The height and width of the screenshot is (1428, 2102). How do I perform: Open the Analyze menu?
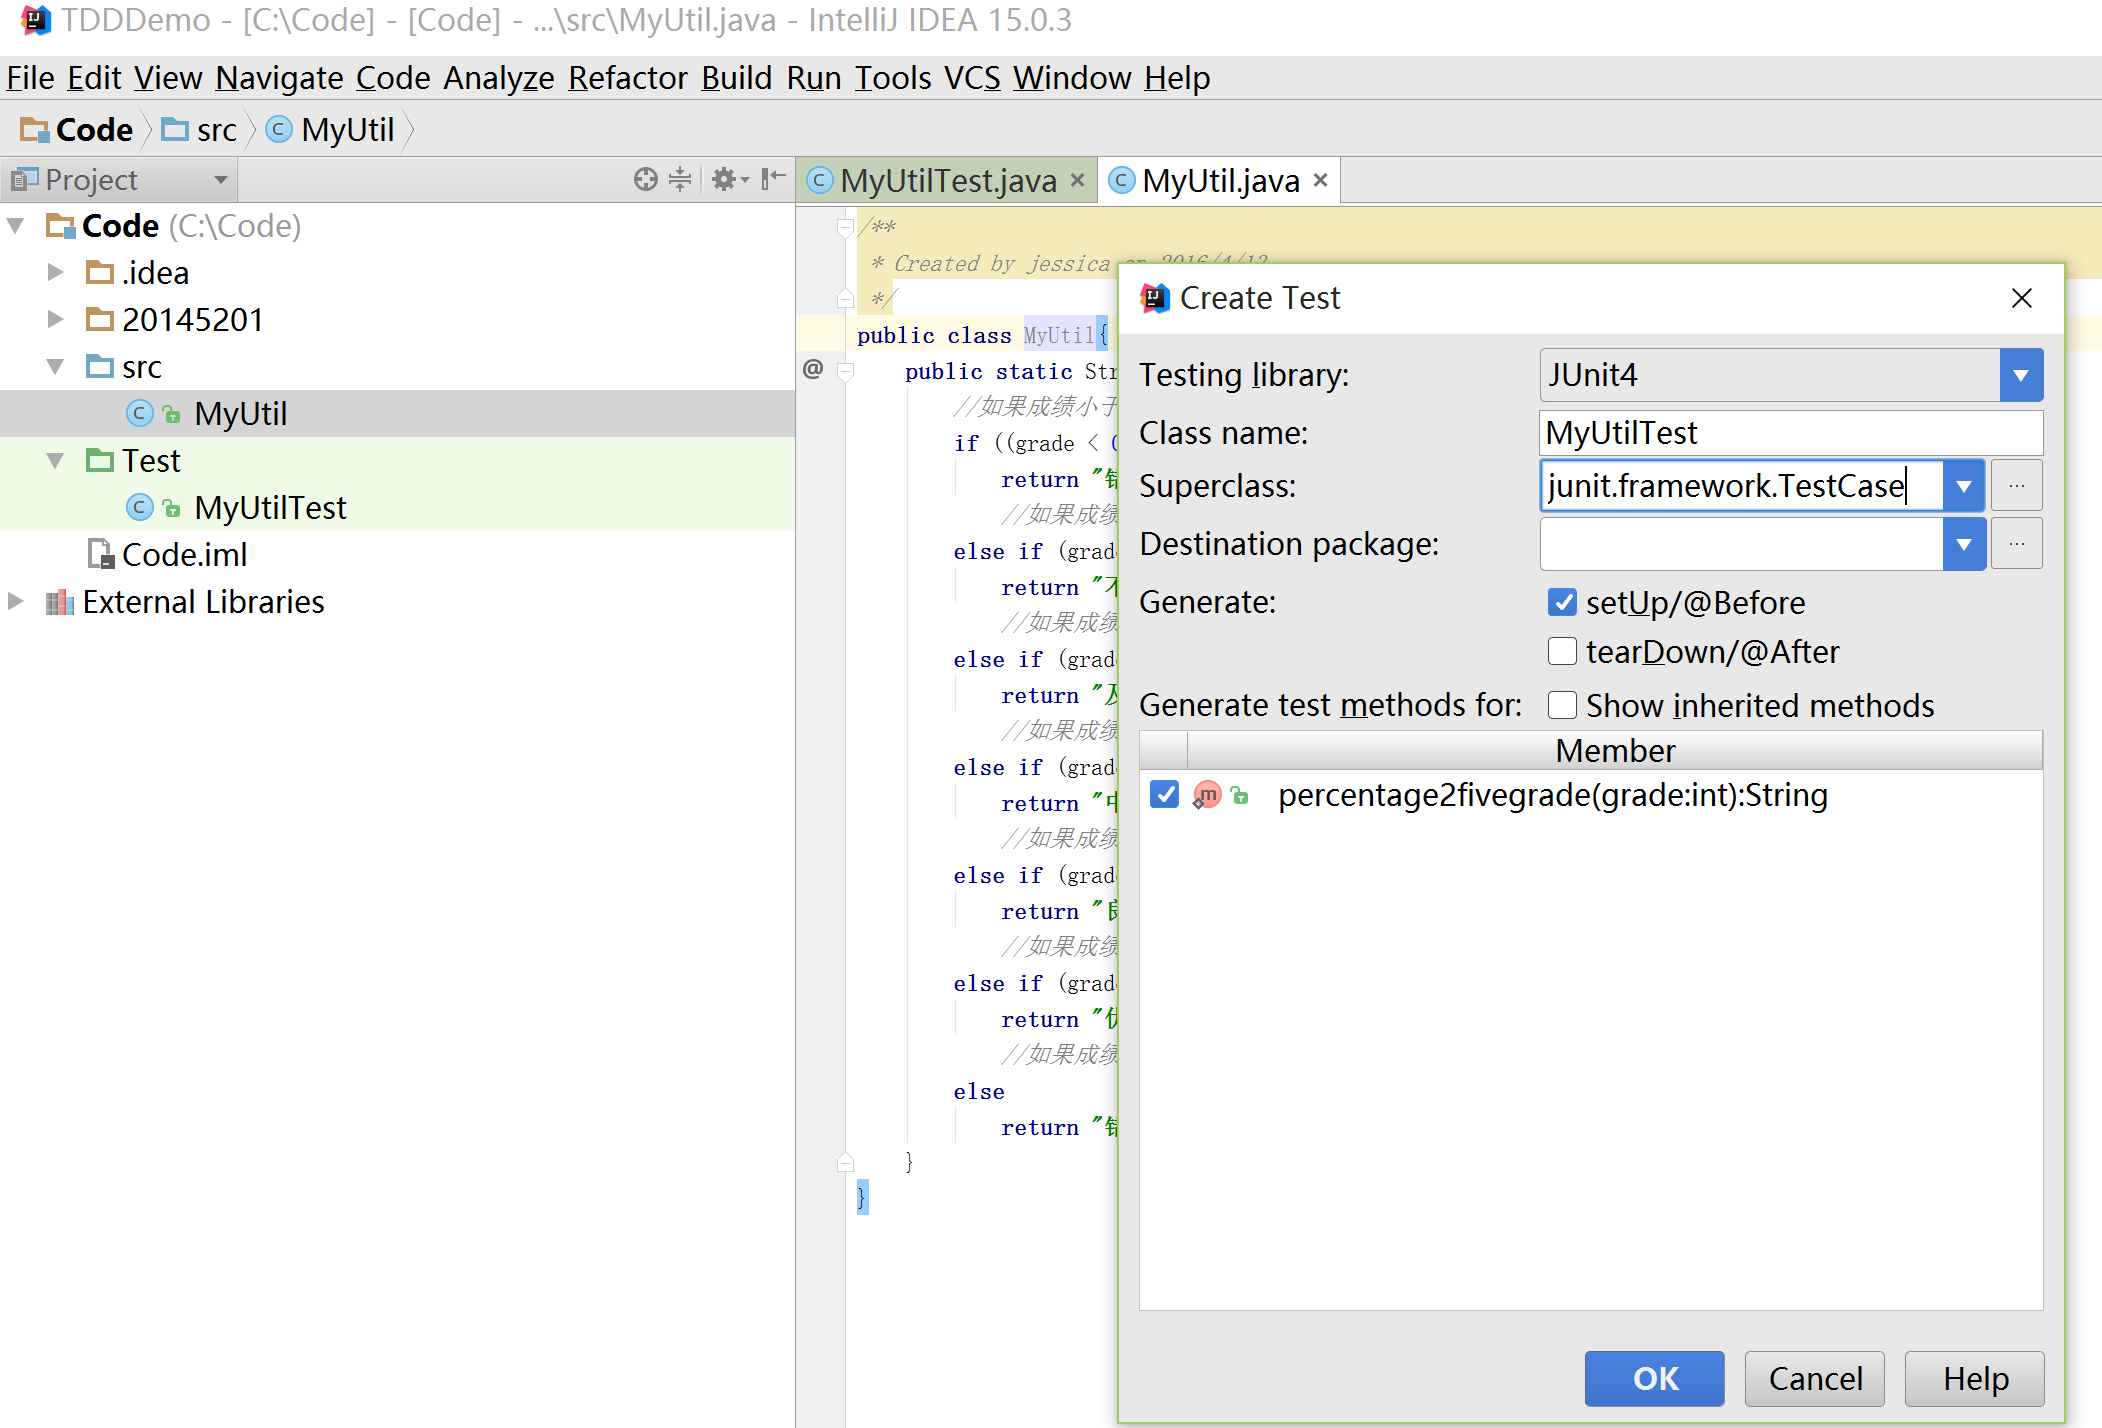coord(498,78)
